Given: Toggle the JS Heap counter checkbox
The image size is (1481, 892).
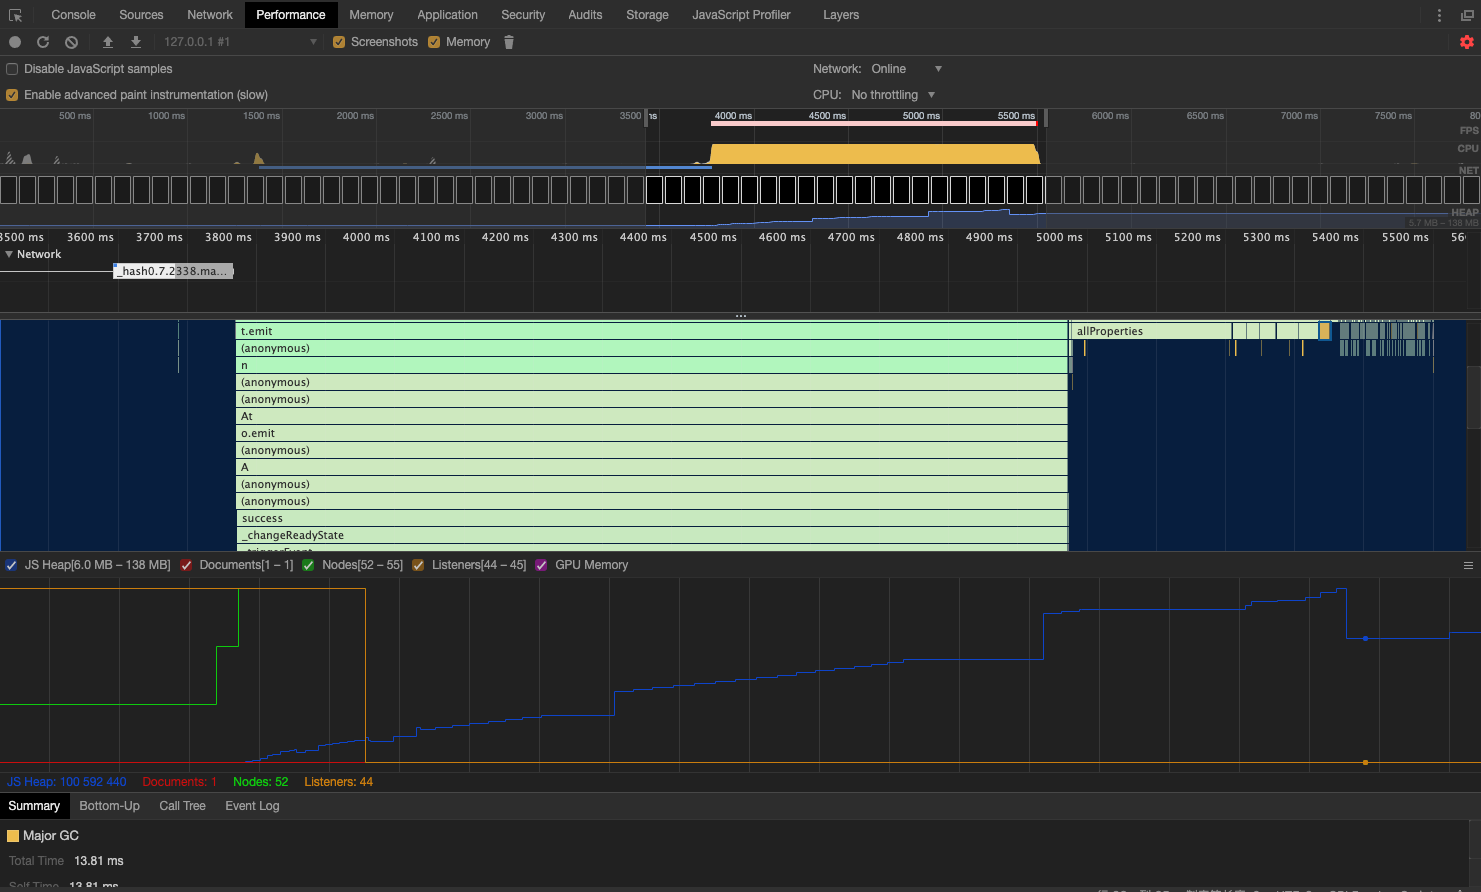Looking at the screenshot, I should (11, 565).
